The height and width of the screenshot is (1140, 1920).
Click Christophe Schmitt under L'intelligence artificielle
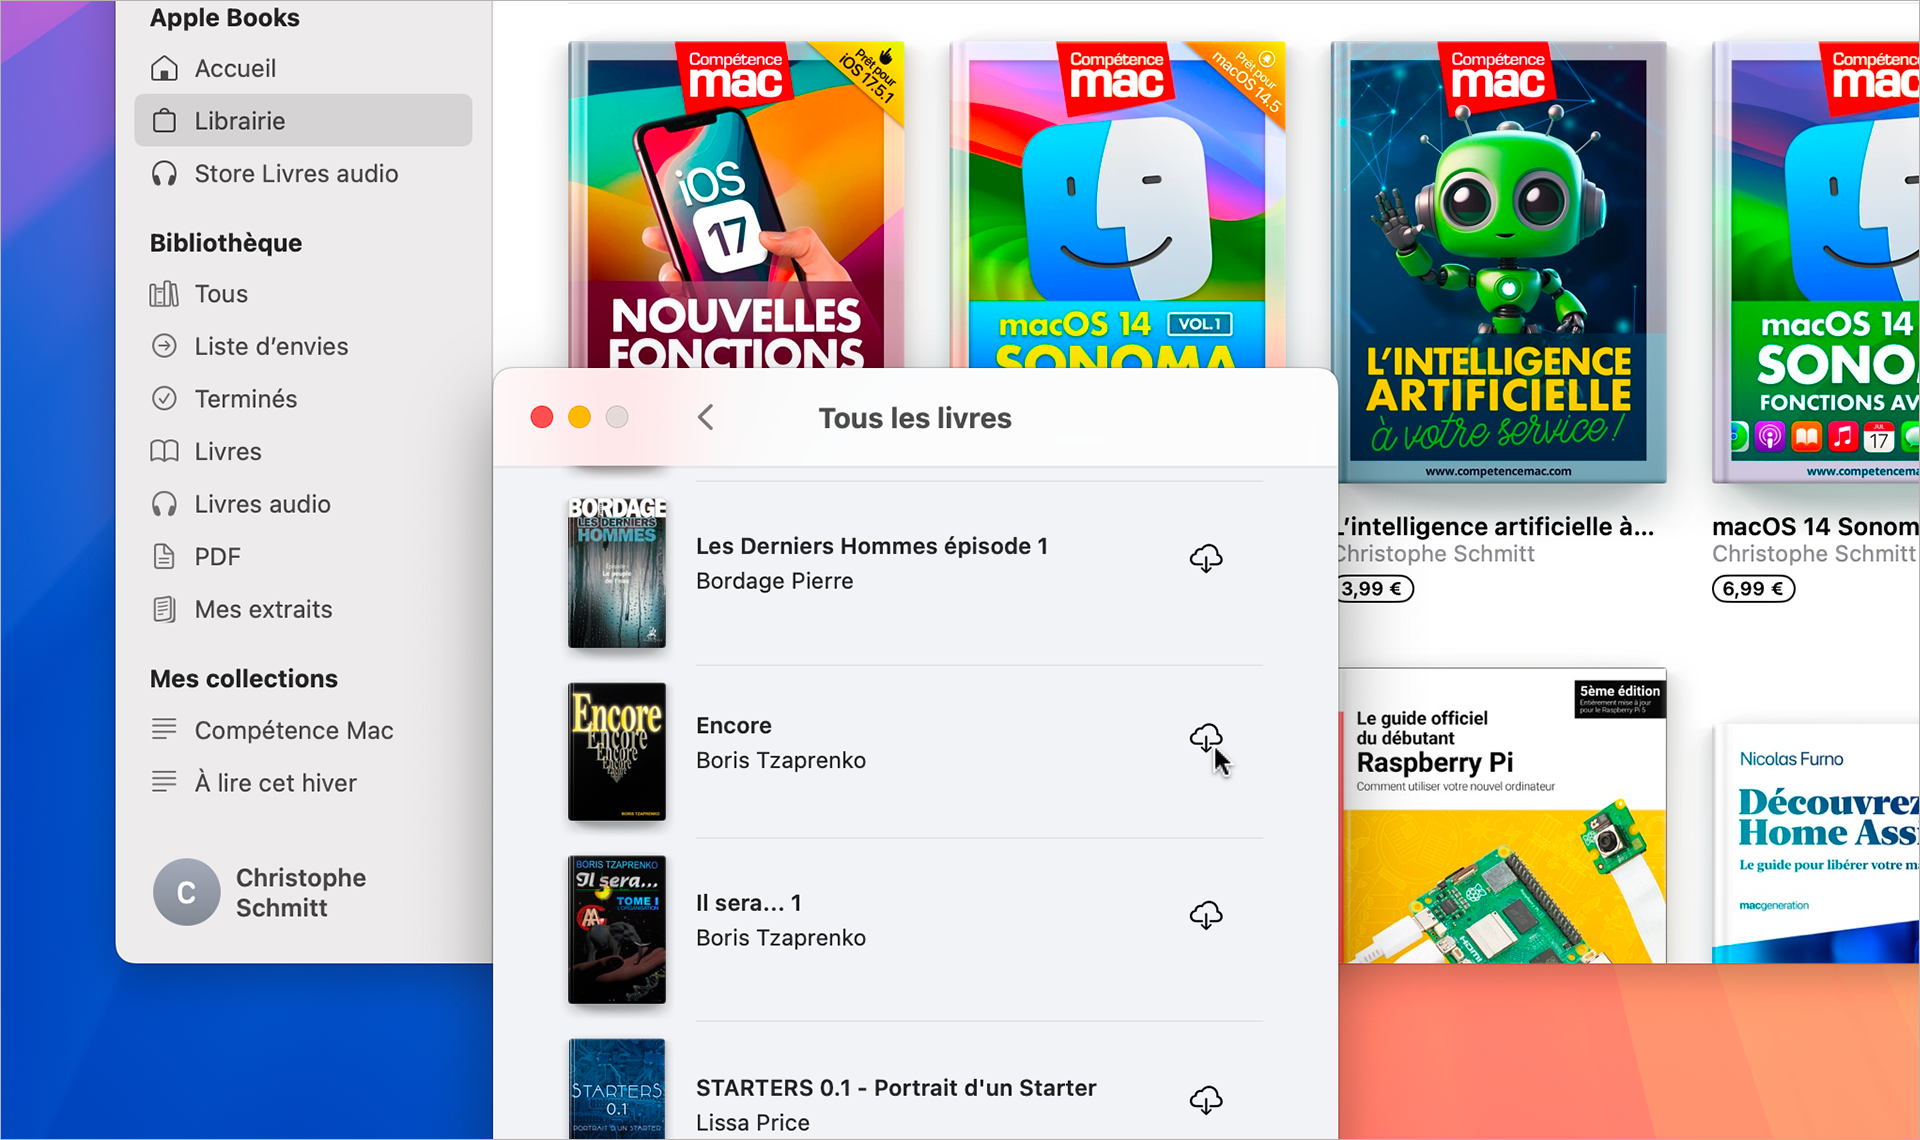[x=1437, y=554]
